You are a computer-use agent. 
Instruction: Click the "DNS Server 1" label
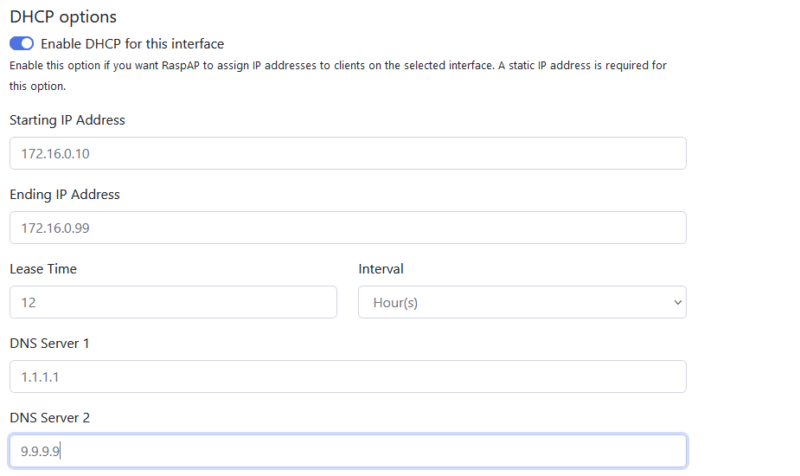coord(51,343)
